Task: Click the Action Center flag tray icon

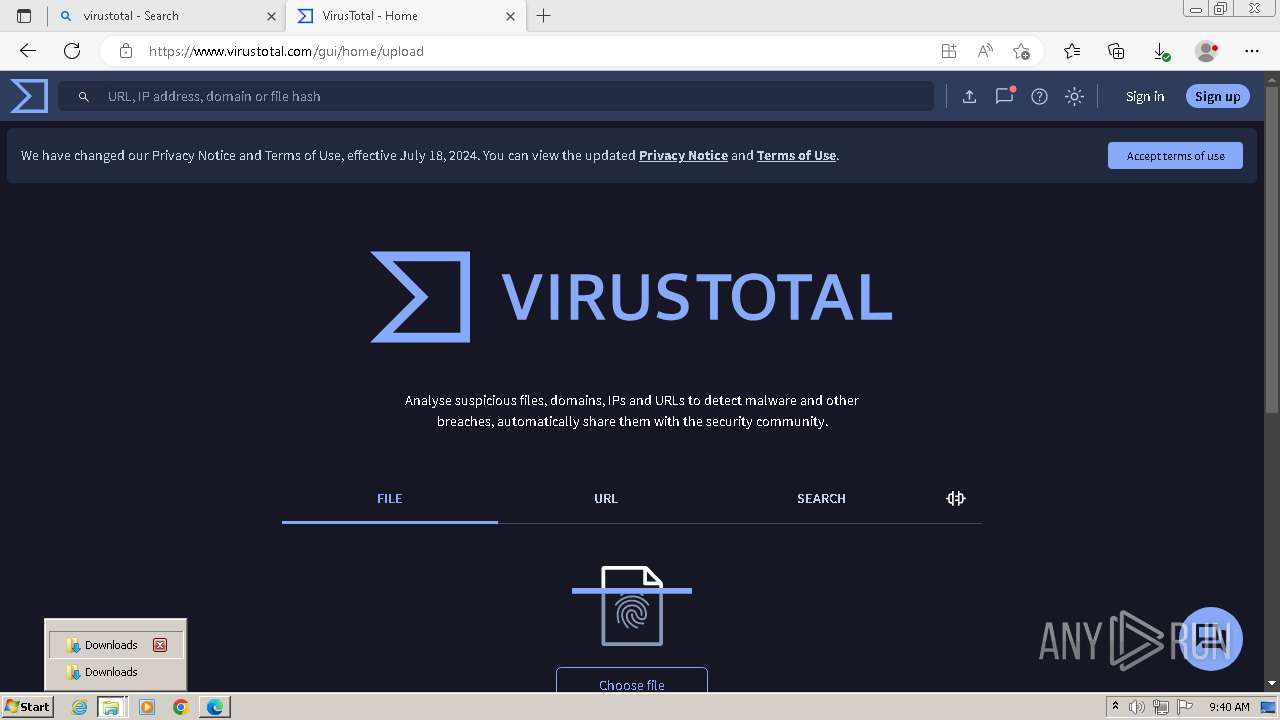Action: point(1183,707)
